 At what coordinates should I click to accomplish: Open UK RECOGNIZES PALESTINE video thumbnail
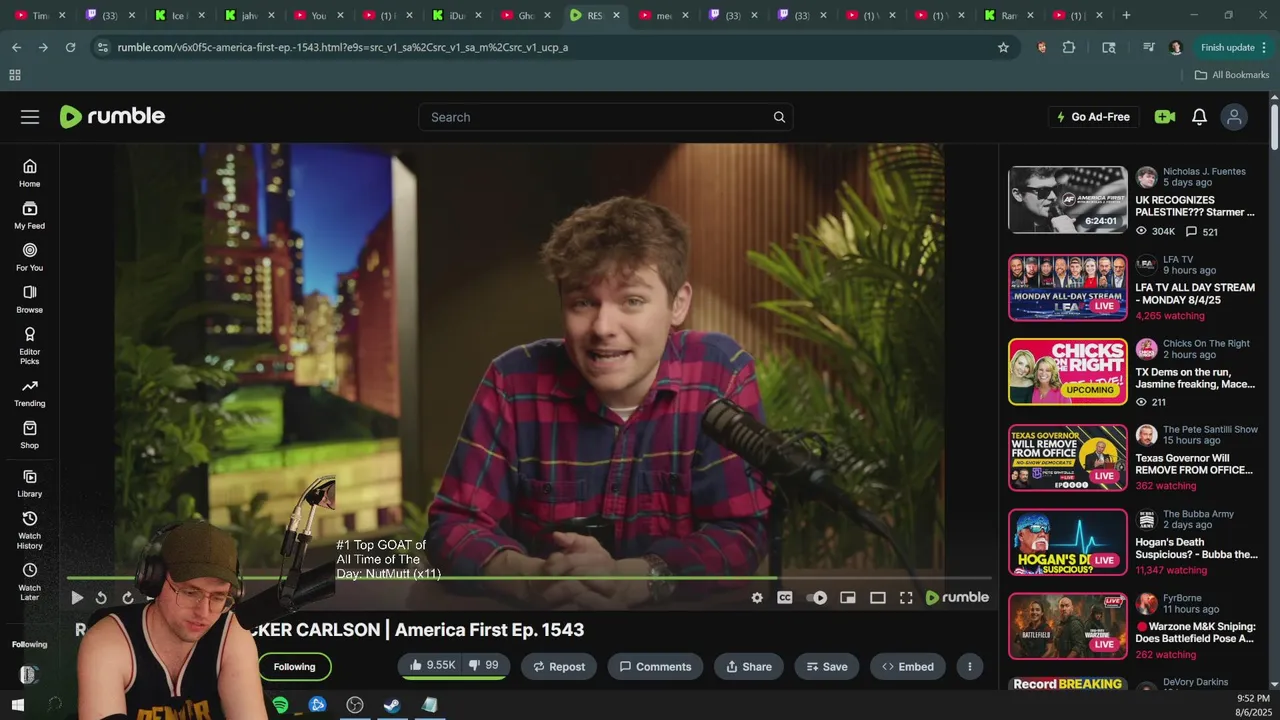(1067, 200)
